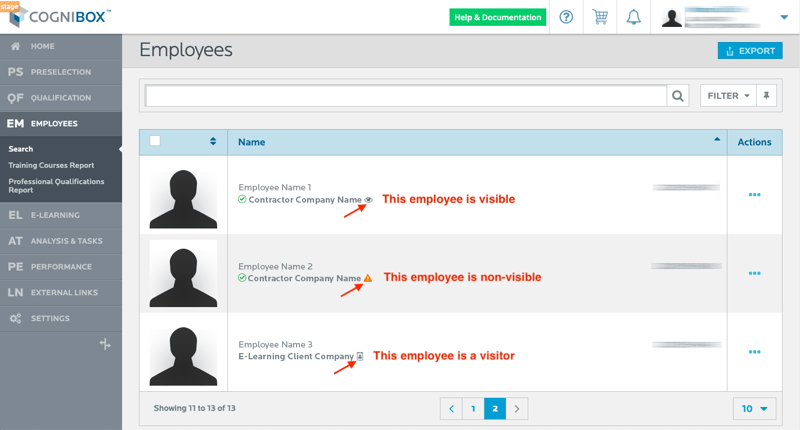Open External Links in sidebar
The image size is (800, 430).
point(61,293)
